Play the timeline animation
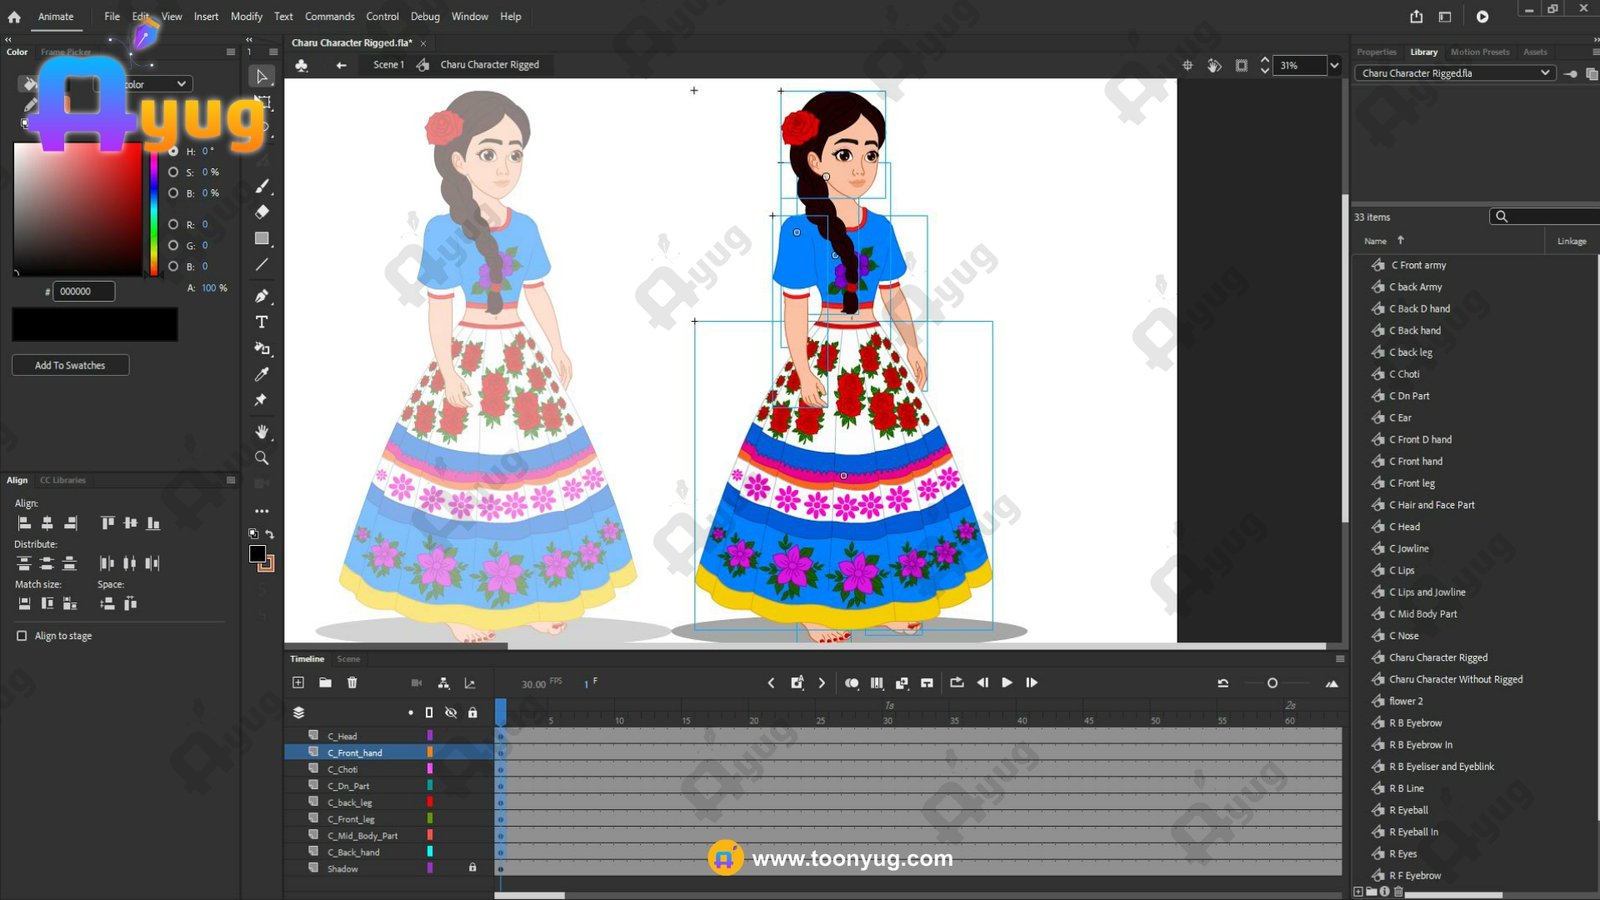Viewport: 1600px width, 900px height. [1007, 683]
